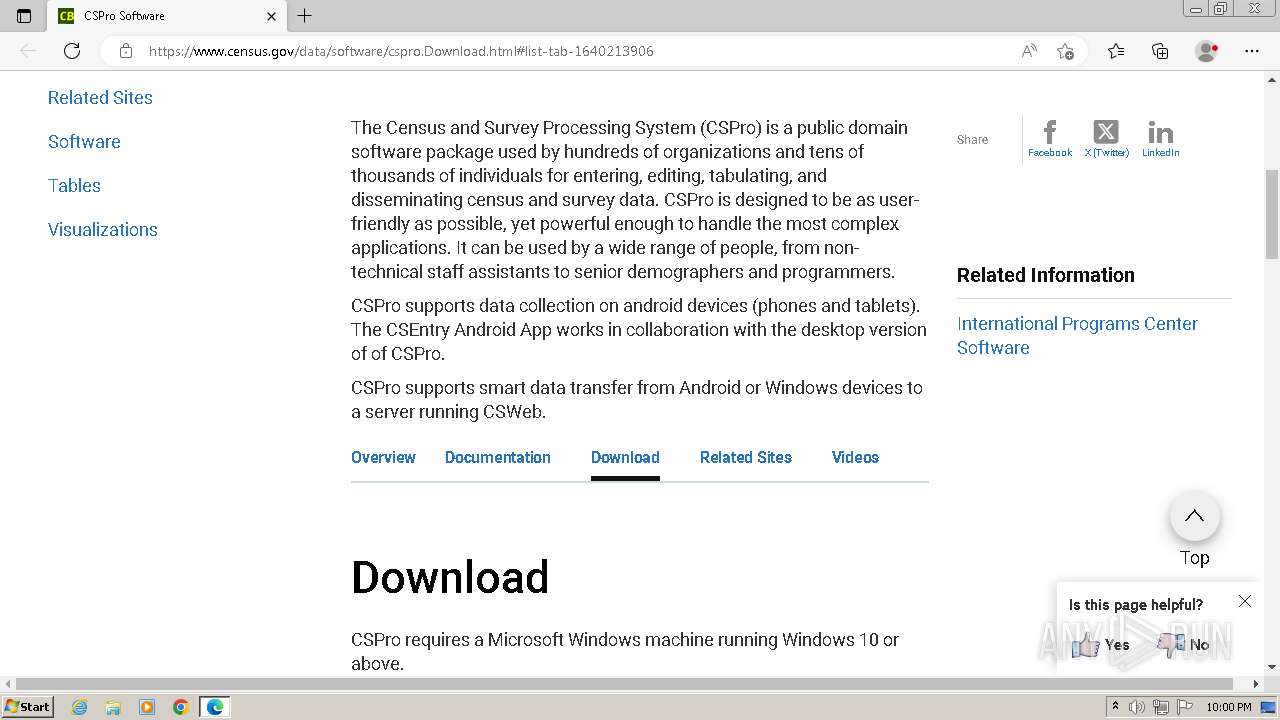
Task: Switch to the Edge taskbar button
Action: (215, 707)
